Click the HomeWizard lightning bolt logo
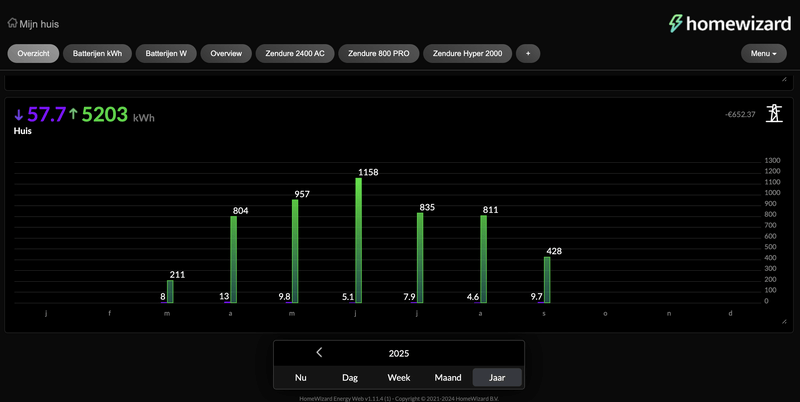Image resolution: width=800 pixels, height=402 pixels. pos(676,23)
